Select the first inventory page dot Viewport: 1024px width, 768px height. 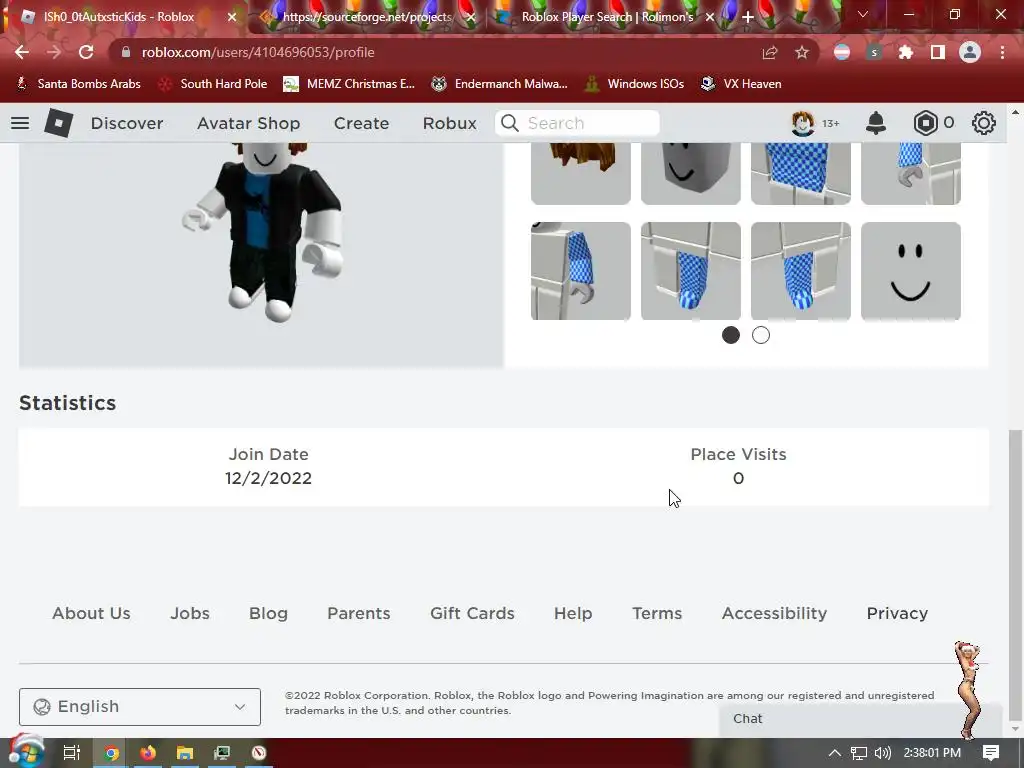point(731,335)
